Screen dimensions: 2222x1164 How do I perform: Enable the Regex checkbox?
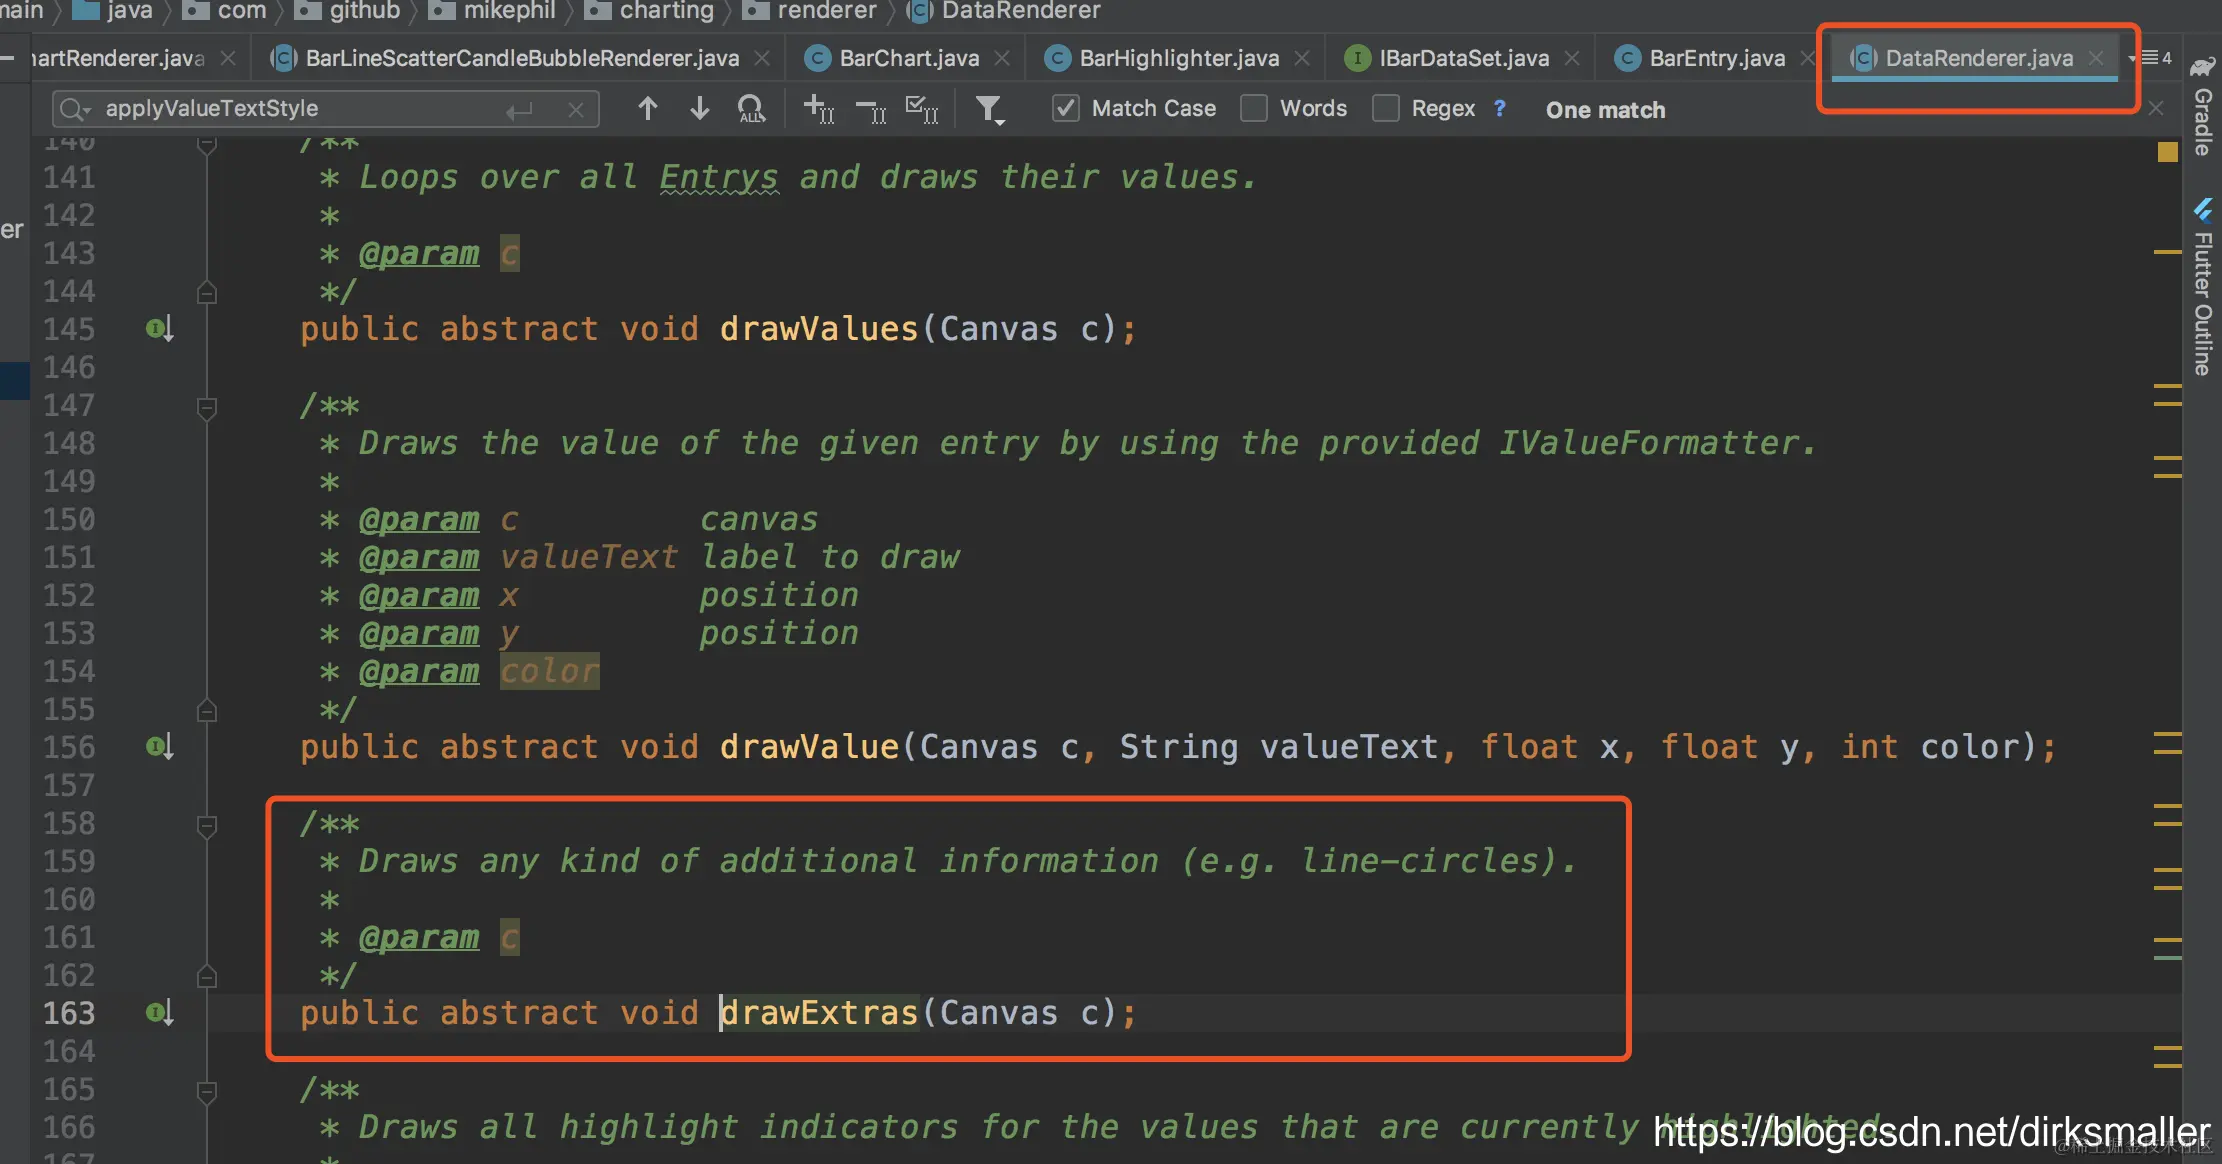pyautogui.click(x=1386, y=108)
